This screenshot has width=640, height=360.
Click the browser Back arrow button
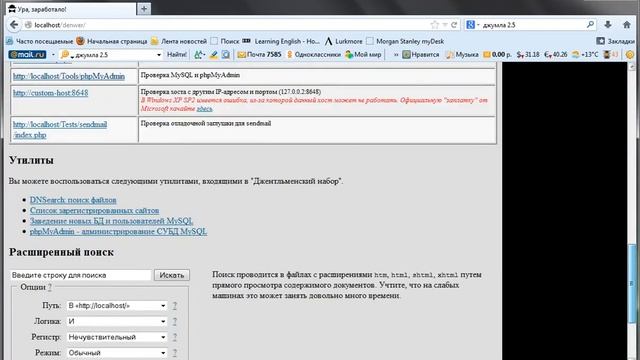click(14, 25)
